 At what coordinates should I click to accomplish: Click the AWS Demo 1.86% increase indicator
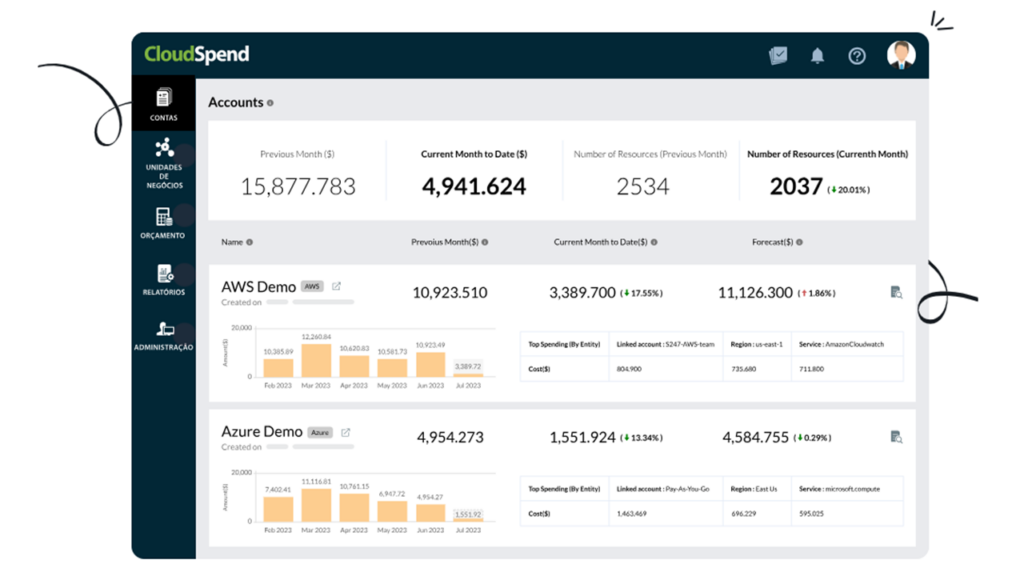coord(816,293)
